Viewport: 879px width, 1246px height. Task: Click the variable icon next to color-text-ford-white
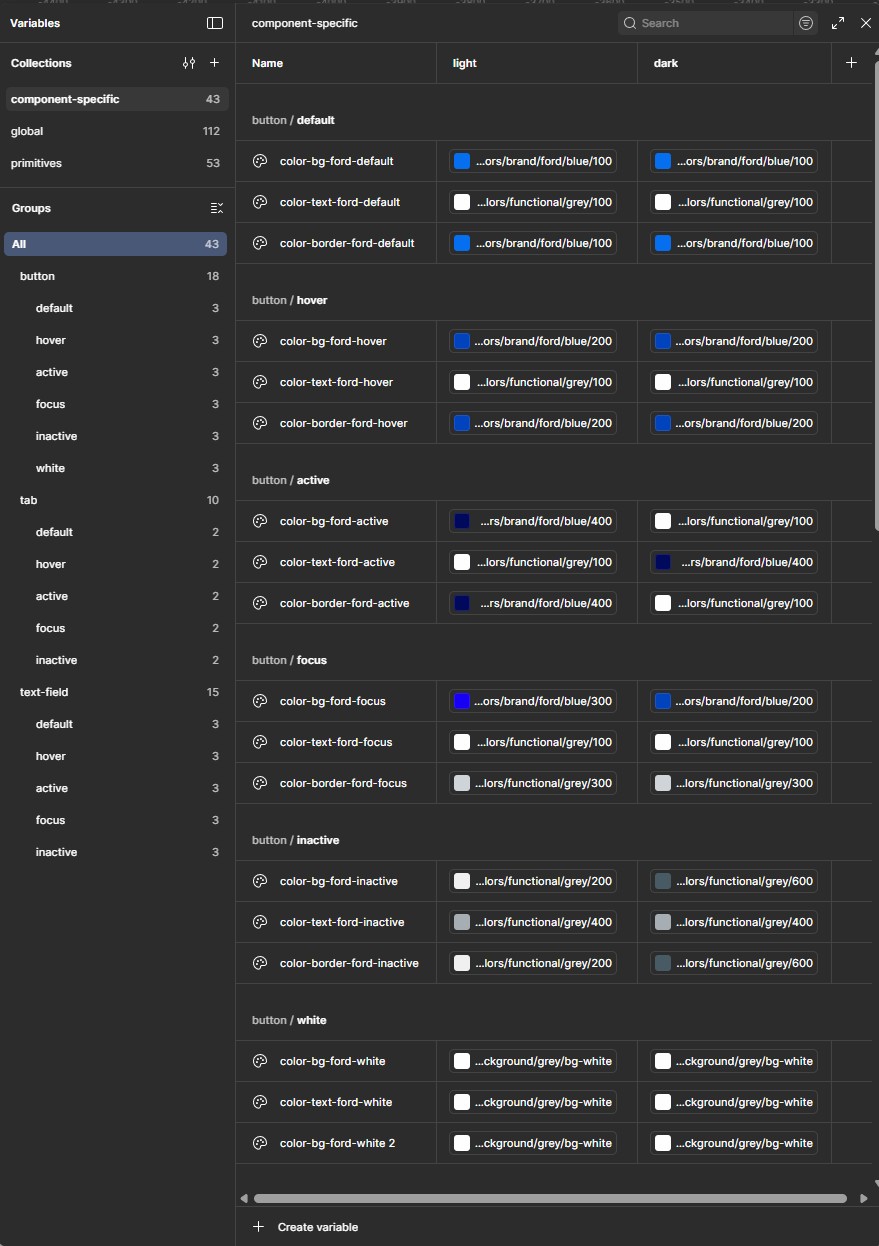(259, 1102)
